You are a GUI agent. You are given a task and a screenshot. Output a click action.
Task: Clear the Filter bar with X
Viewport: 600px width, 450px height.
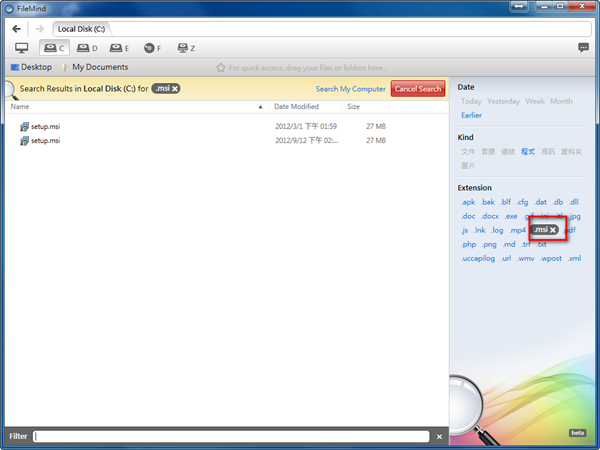[x=439, y=437]
